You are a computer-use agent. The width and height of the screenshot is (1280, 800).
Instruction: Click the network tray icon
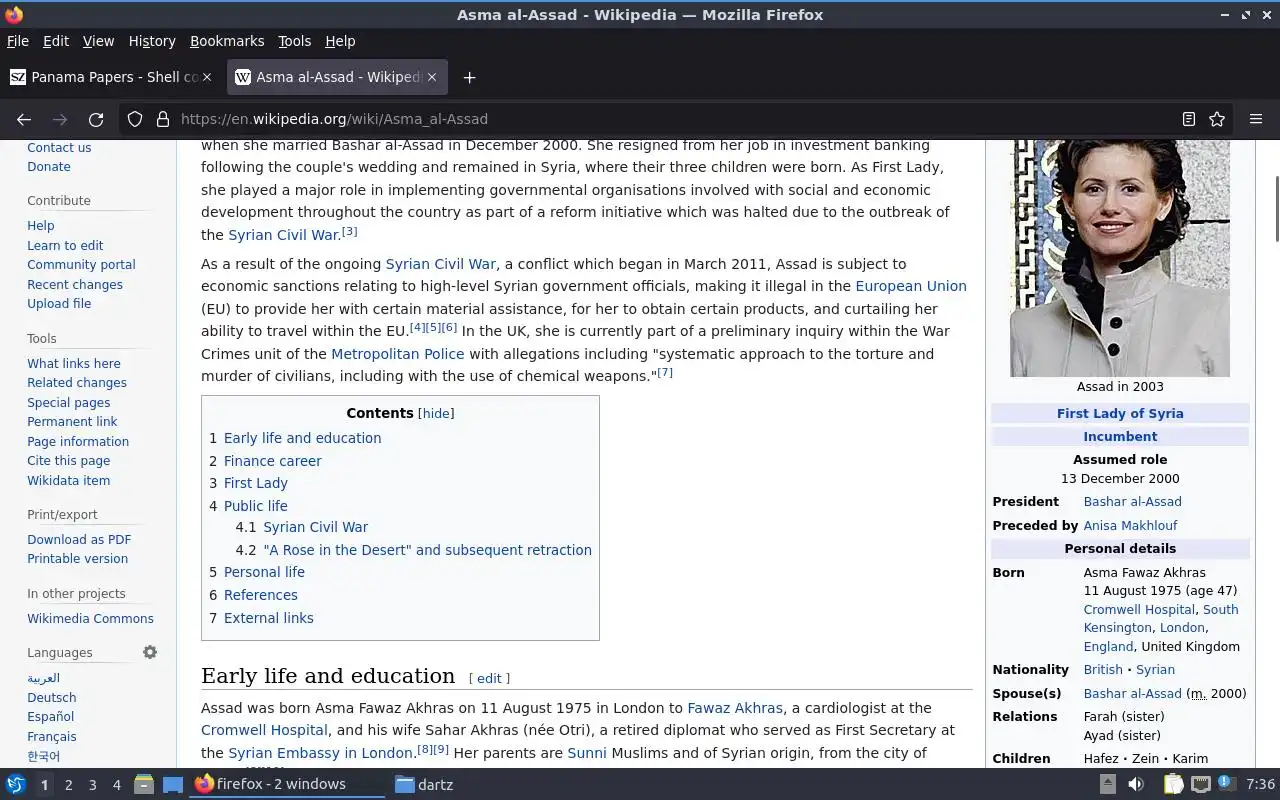click(x=1201, y=785)
